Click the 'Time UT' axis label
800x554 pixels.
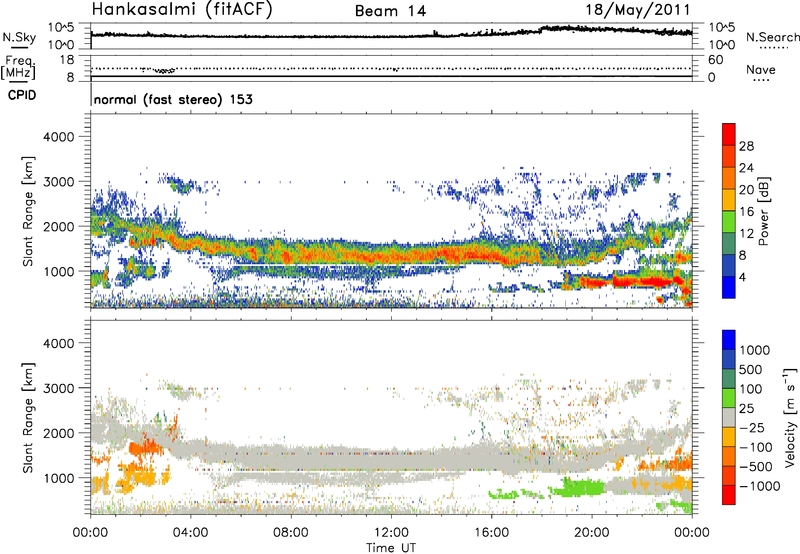coord(391,548)
